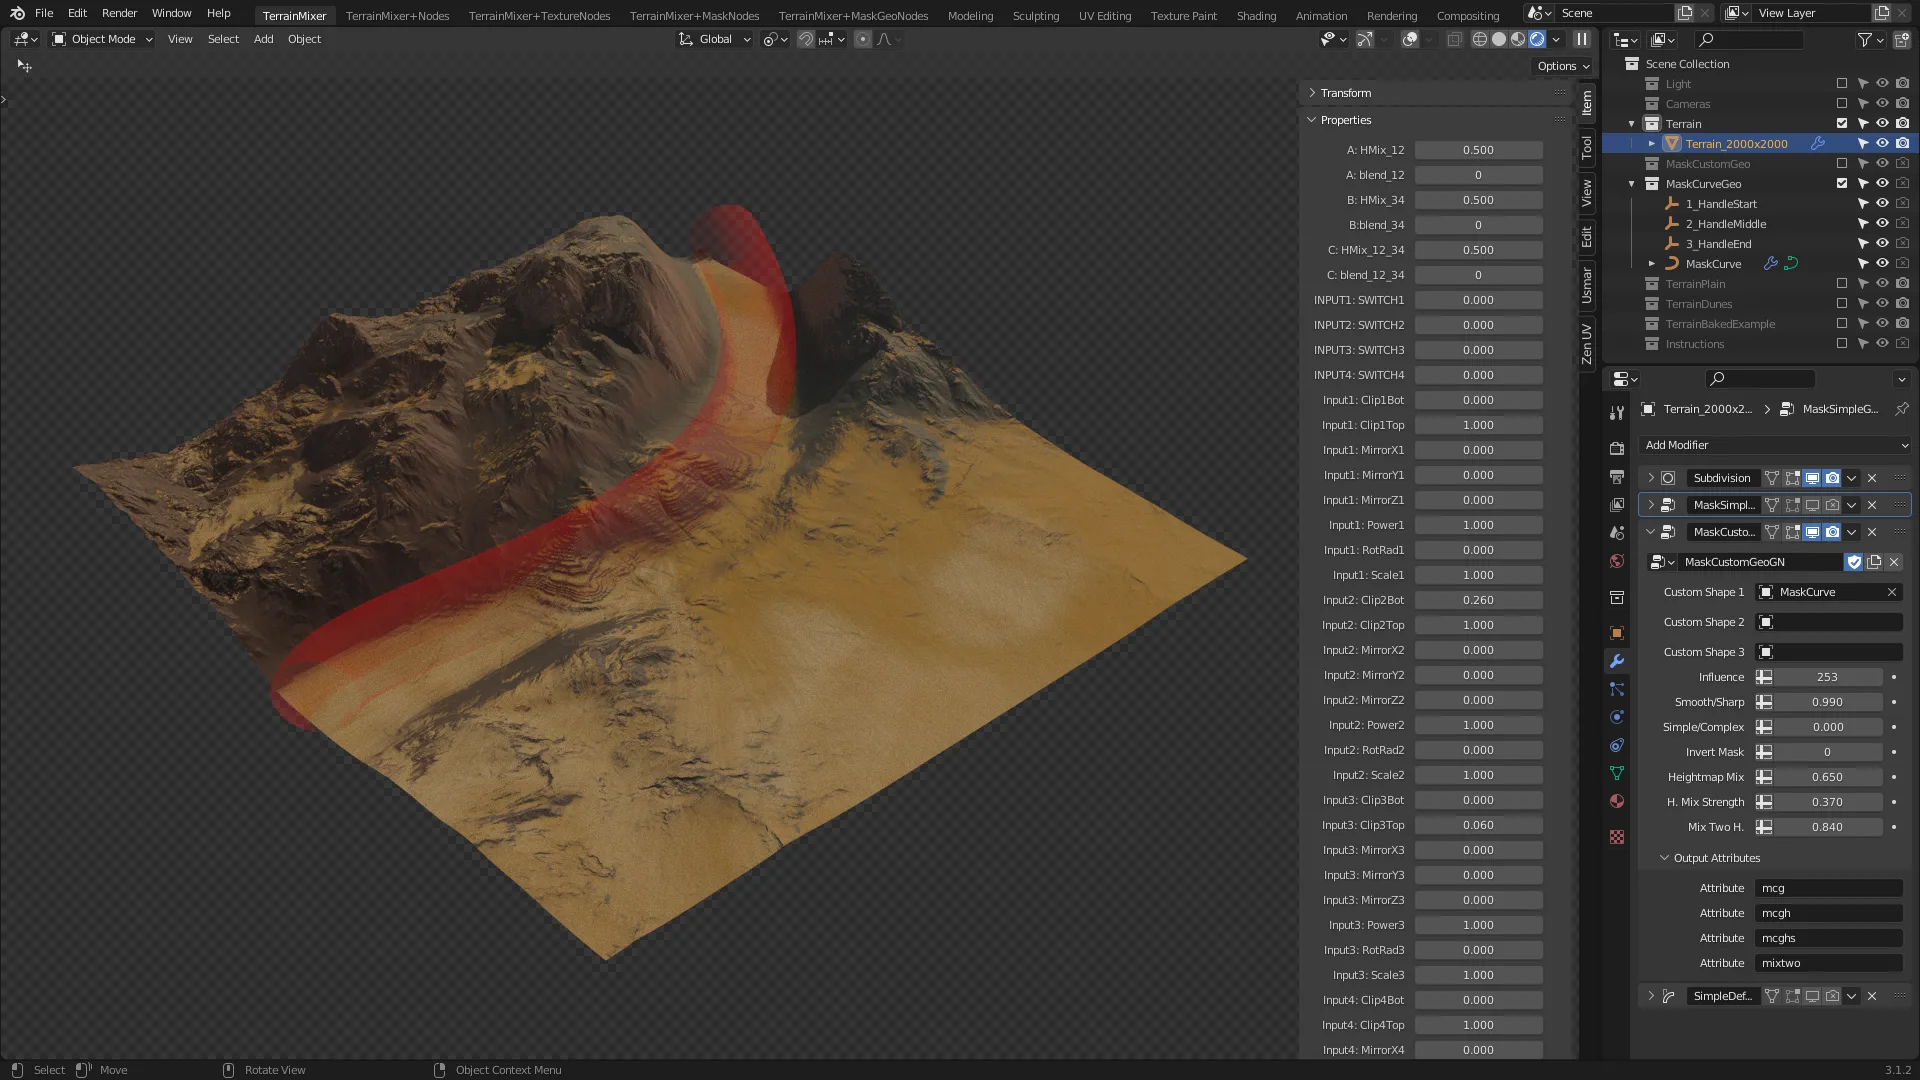The height and width of the screenshot is (1080, 1920).
Task: Open the Add Modifier dropdown
Action: point(1775,445)
